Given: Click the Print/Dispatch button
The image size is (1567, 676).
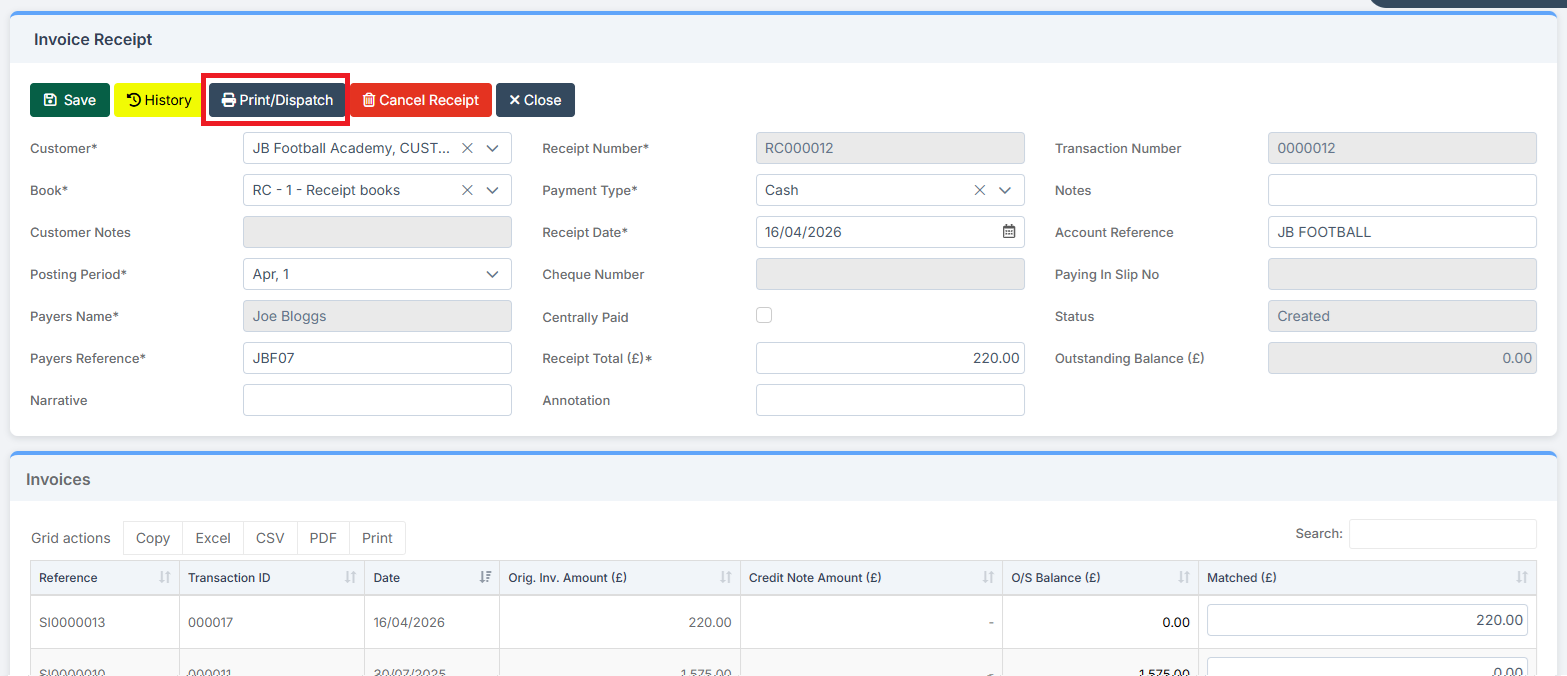Looking at the screenshot, I should (x=277, y=100).
